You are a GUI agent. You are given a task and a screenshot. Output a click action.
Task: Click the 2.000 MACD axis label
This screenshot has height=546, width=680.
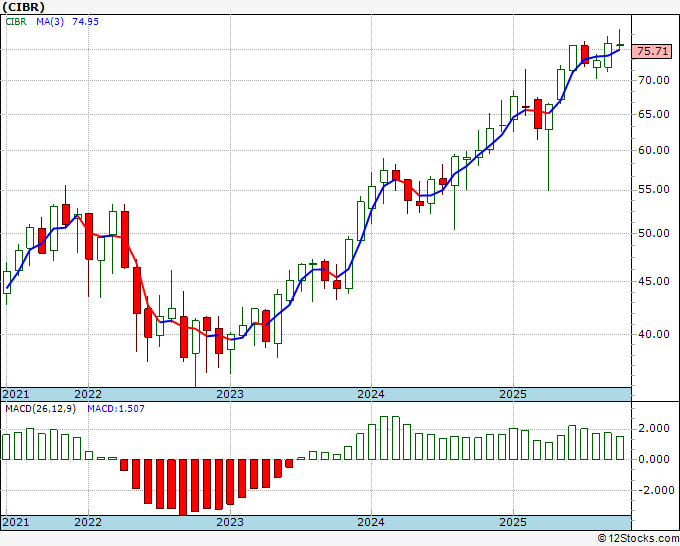tap(654, 428)
